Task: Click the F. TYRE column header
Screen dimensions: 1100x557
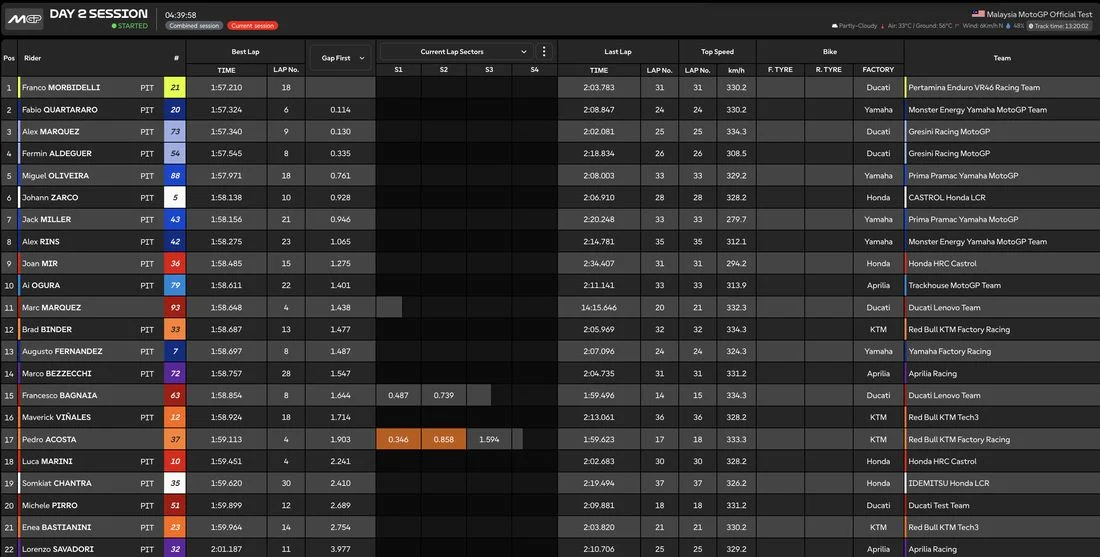Action: 780,70
